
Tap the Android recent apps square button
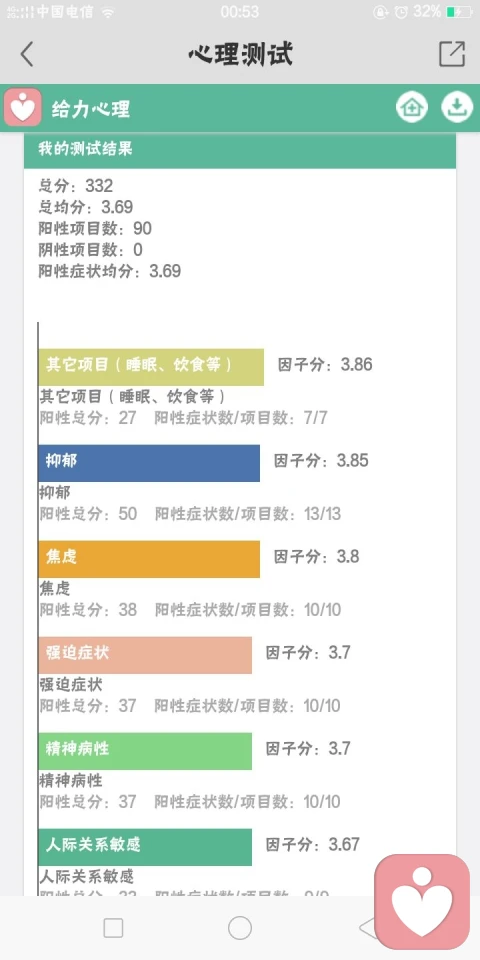pos(113,928)
